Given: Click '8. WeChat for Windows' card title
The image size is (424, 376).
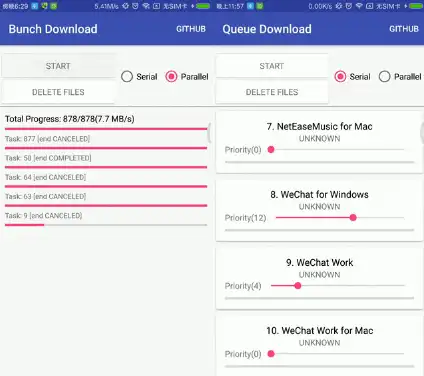Looking at the screenshot, I should 319,195.
